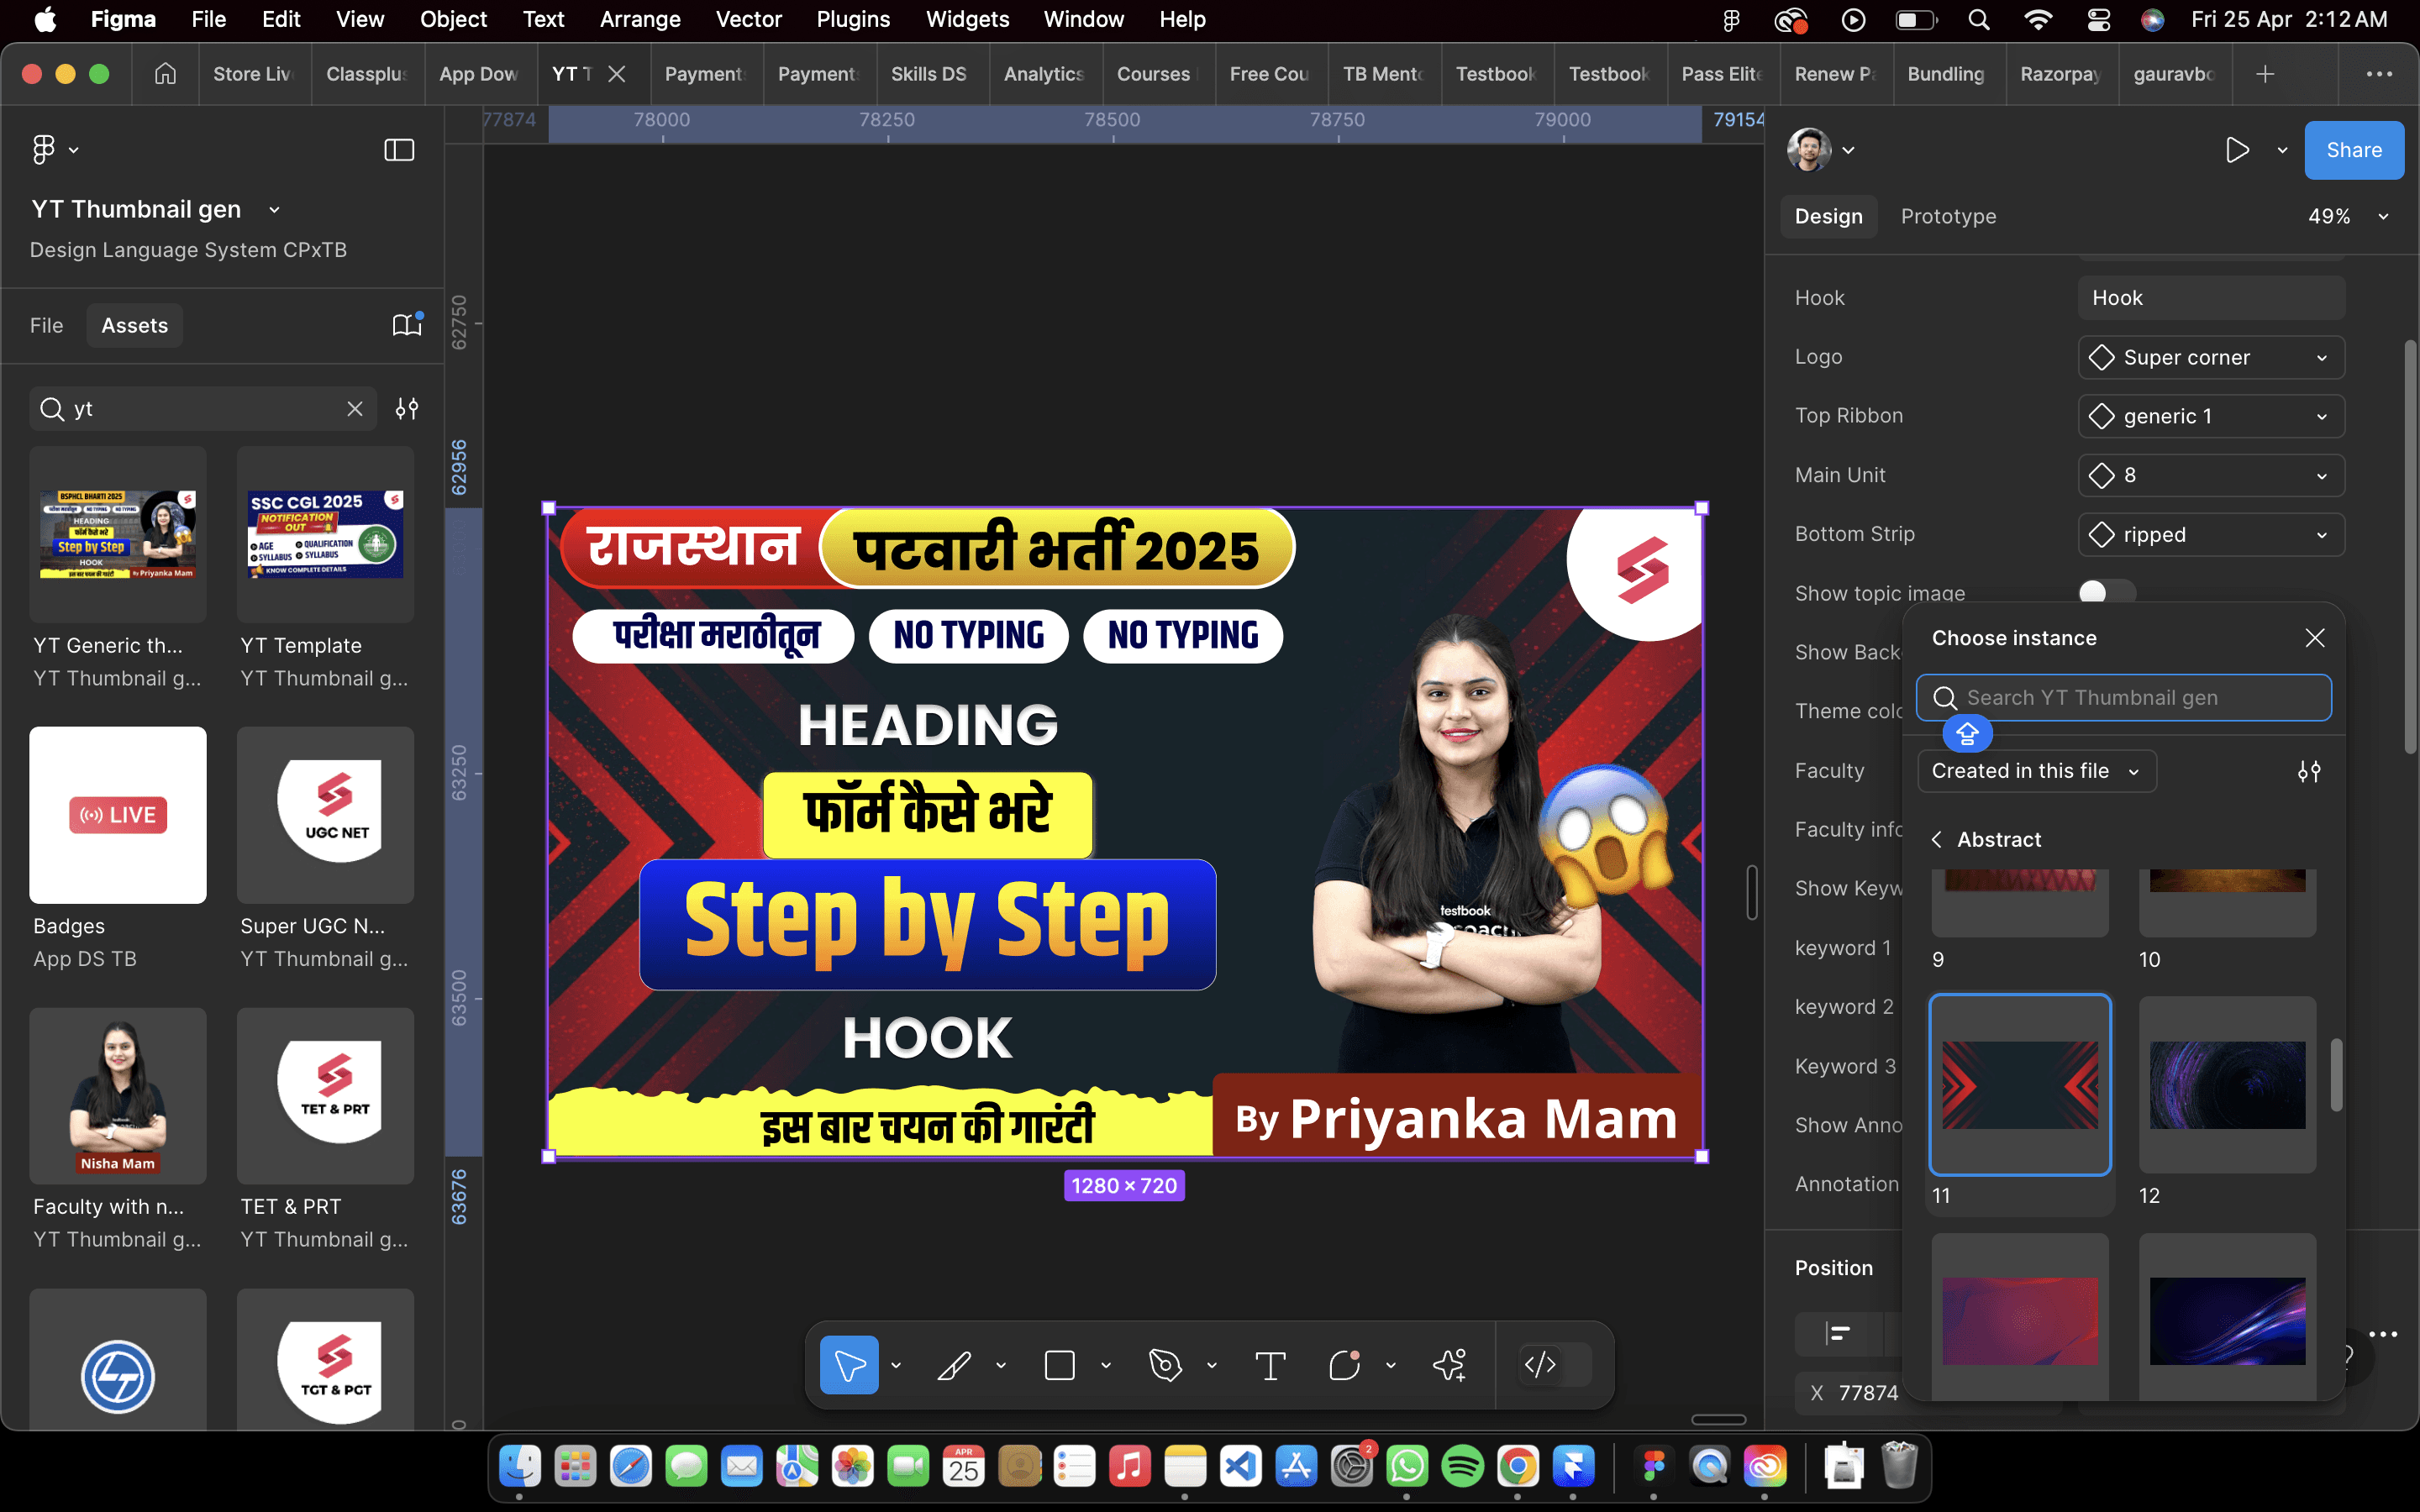Screen dimensions: 2420x1512
Task: Click the asset search filter settings icon
Action: 407,409
